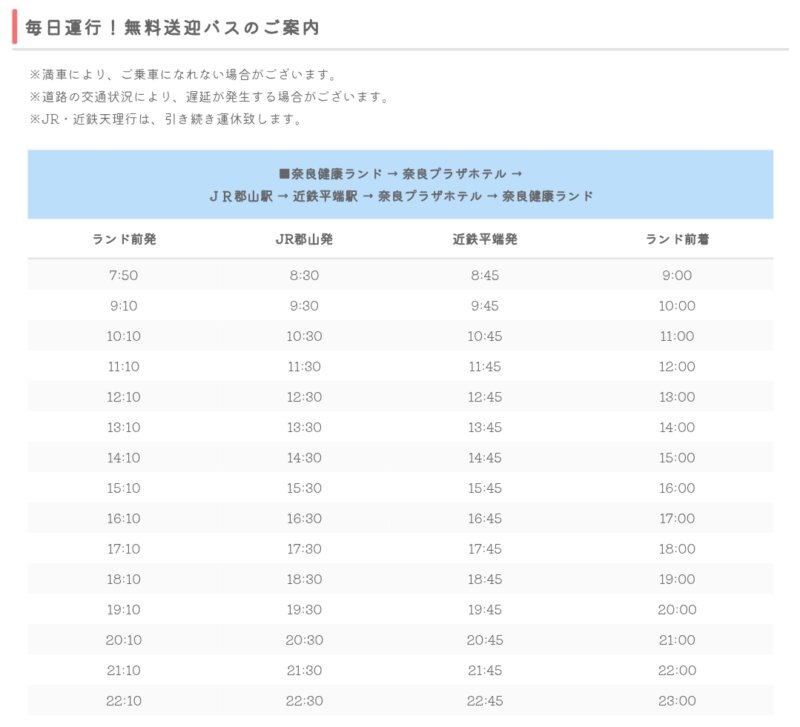The height and width of the screenshot is (727, 800).
Task: Click the 18:00 arrival time cell
Action: (677, 549)
